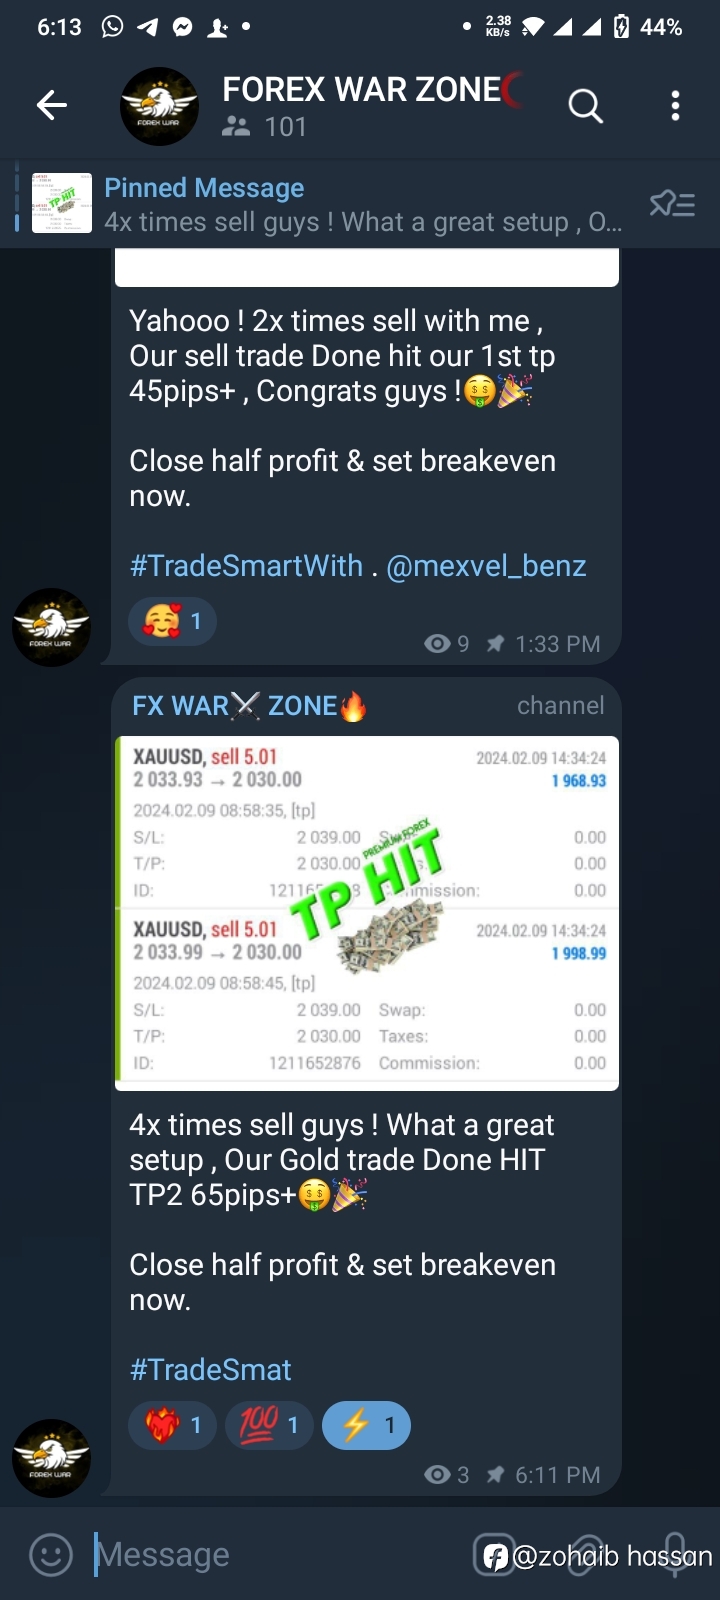Tap the back arrow in header

coord(51,105)
